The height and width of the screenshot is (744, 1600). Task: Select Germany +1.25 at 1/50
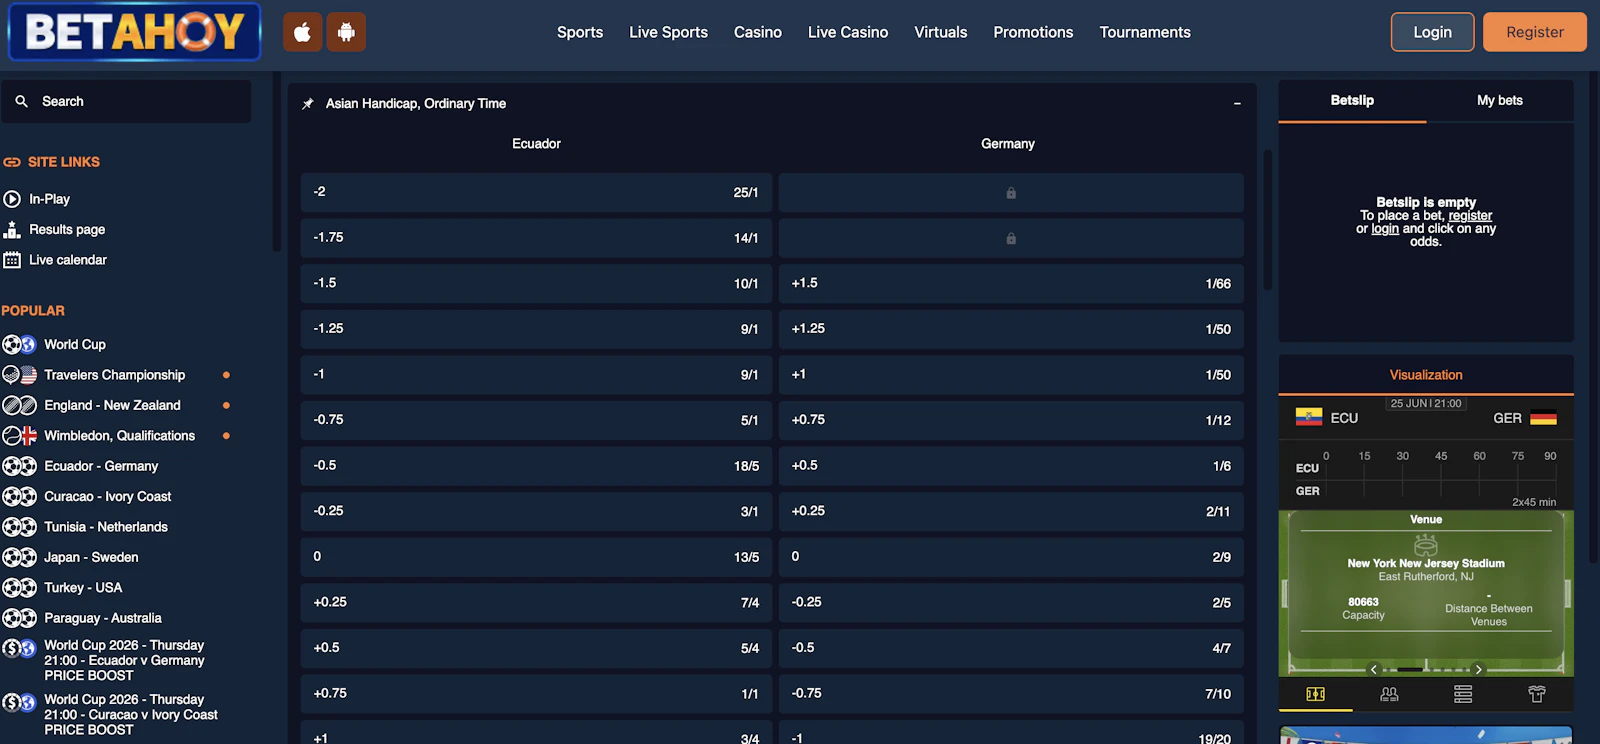[x=1011, y=329]
